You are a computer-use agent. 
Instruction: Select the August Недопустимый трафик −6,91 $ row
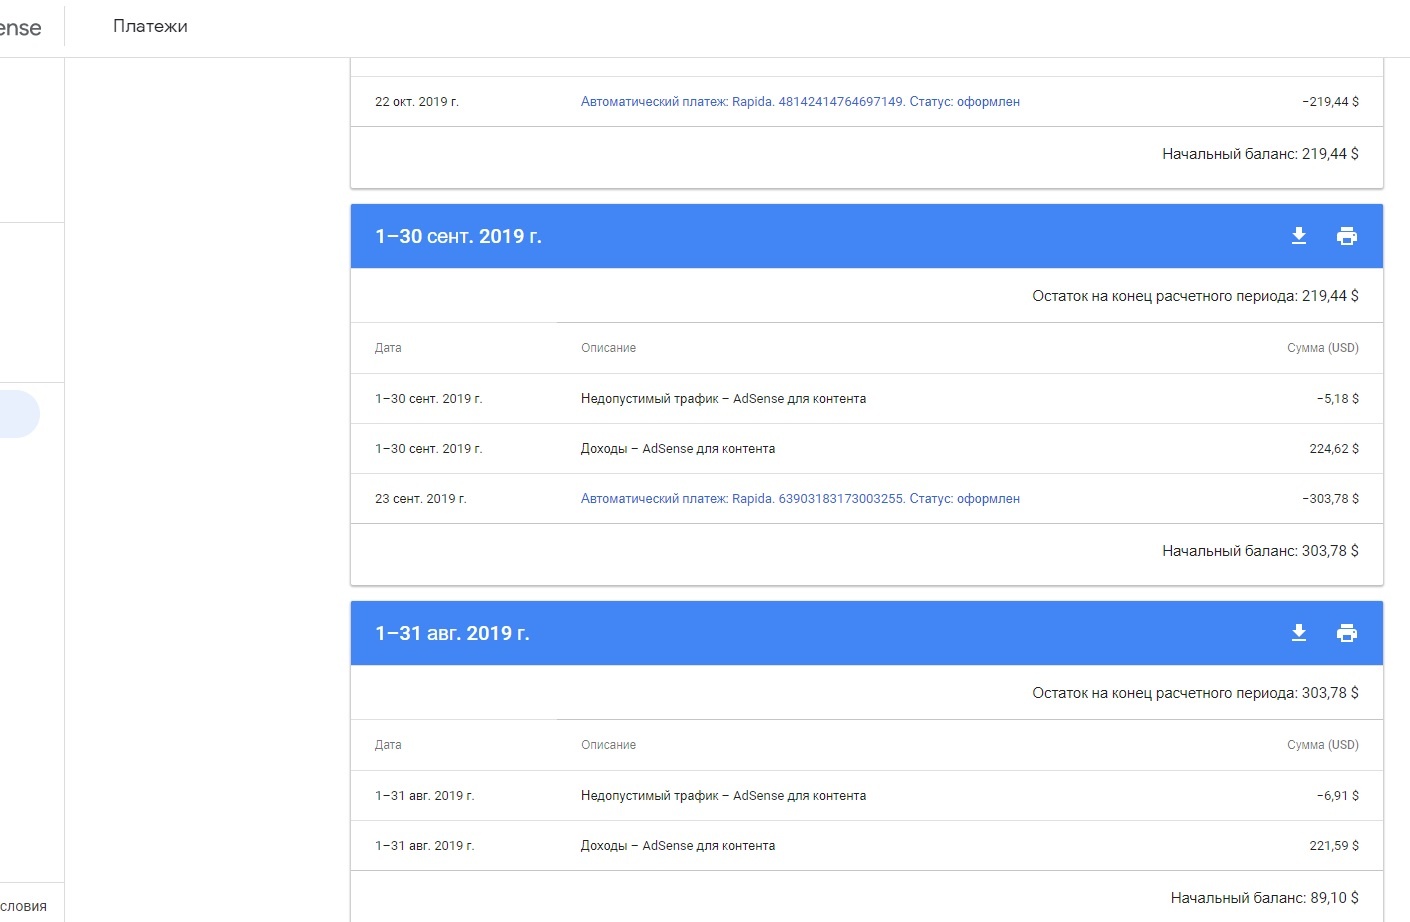(x=723, y=796)
